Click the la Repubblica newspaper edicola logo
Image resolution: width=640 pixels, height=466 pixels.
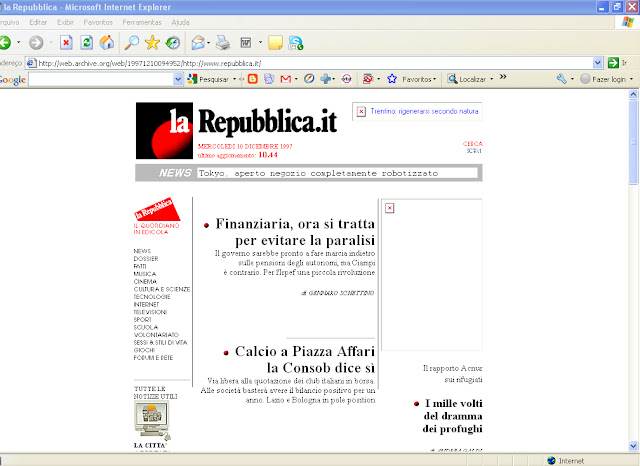click(157, 209)
